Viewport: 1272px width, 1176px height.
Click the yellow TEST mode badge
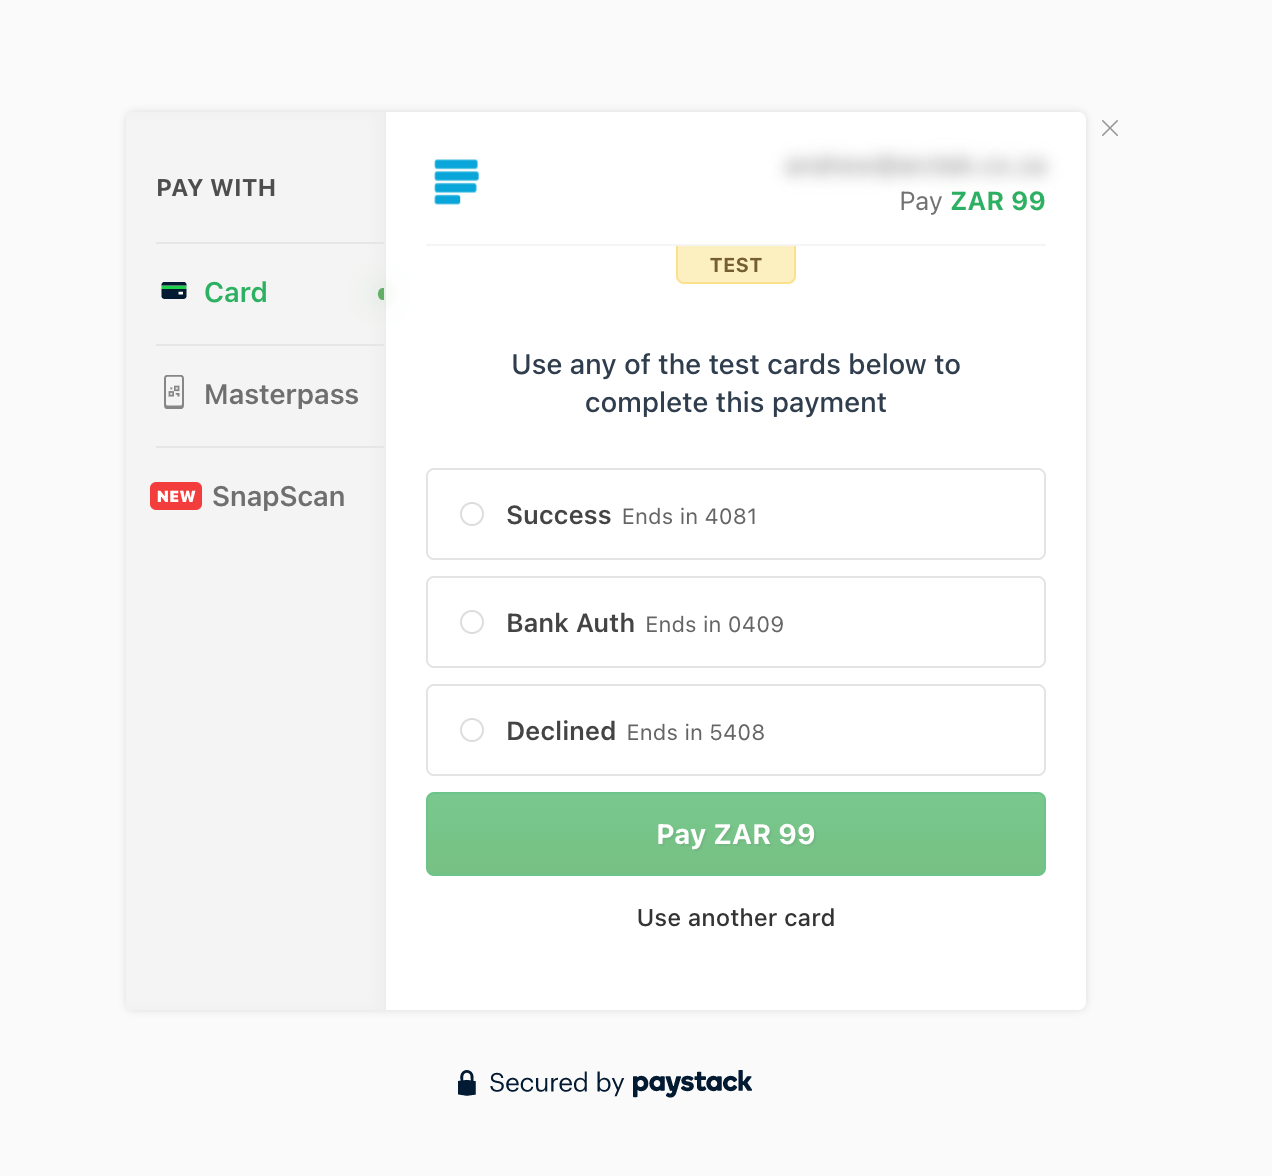point(736,265)
